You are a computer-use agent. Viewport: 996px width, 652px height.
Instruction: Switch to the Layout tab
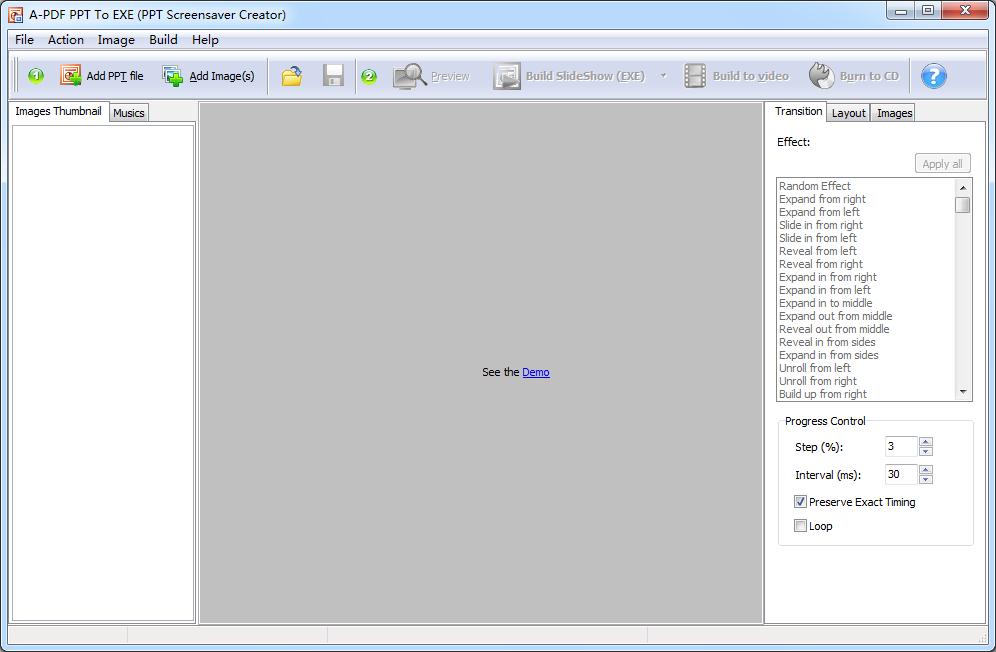[x=849, y=112]
